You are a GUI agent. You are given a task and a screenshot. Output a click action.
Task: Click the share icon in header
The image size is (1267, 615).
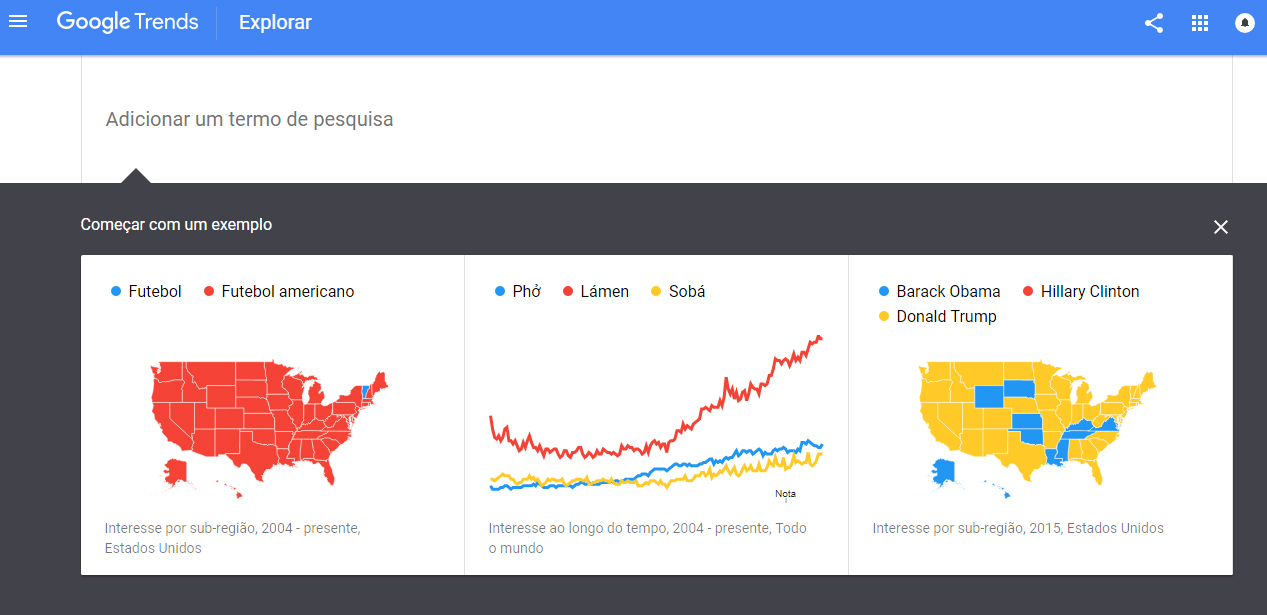coord(1154,23)
